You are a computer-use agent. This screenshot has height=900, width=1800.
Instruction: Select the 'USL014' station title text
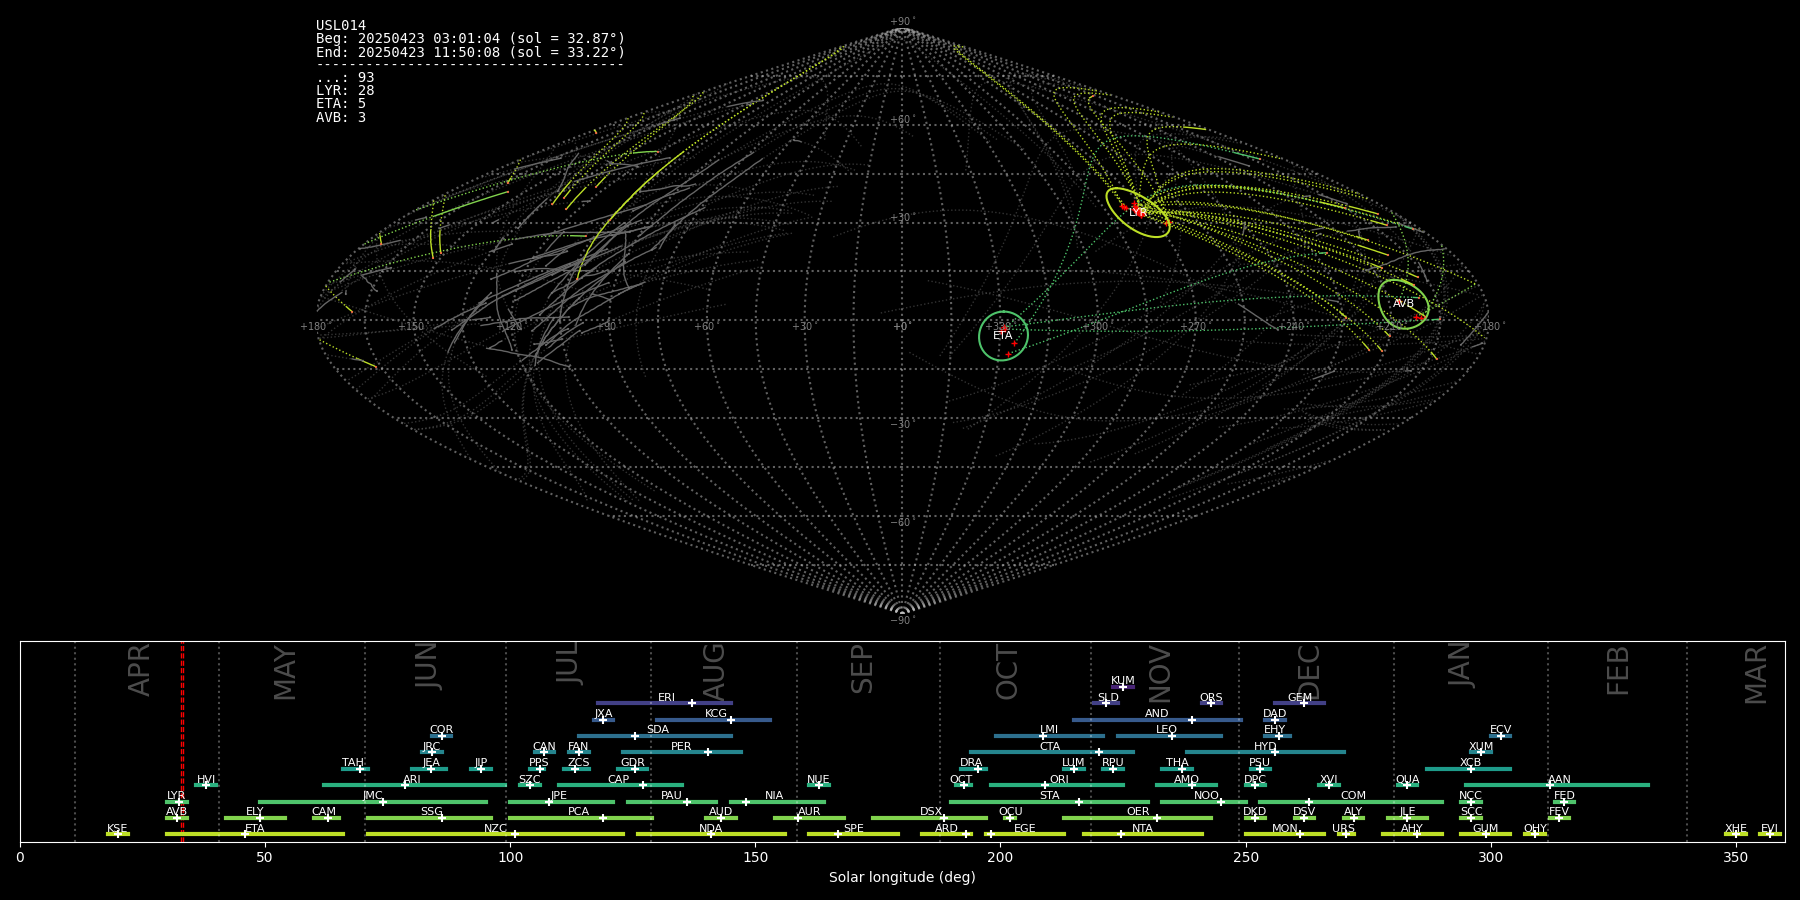[341, 25]
